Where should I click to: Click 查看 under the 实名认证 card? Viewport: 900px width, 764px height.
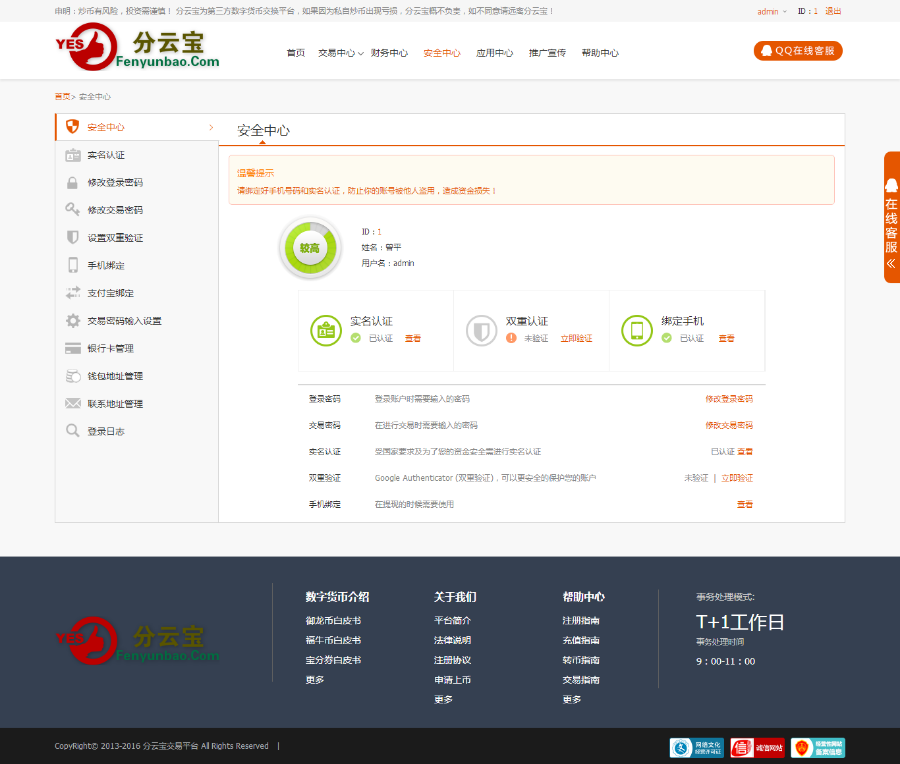[413, 338]
